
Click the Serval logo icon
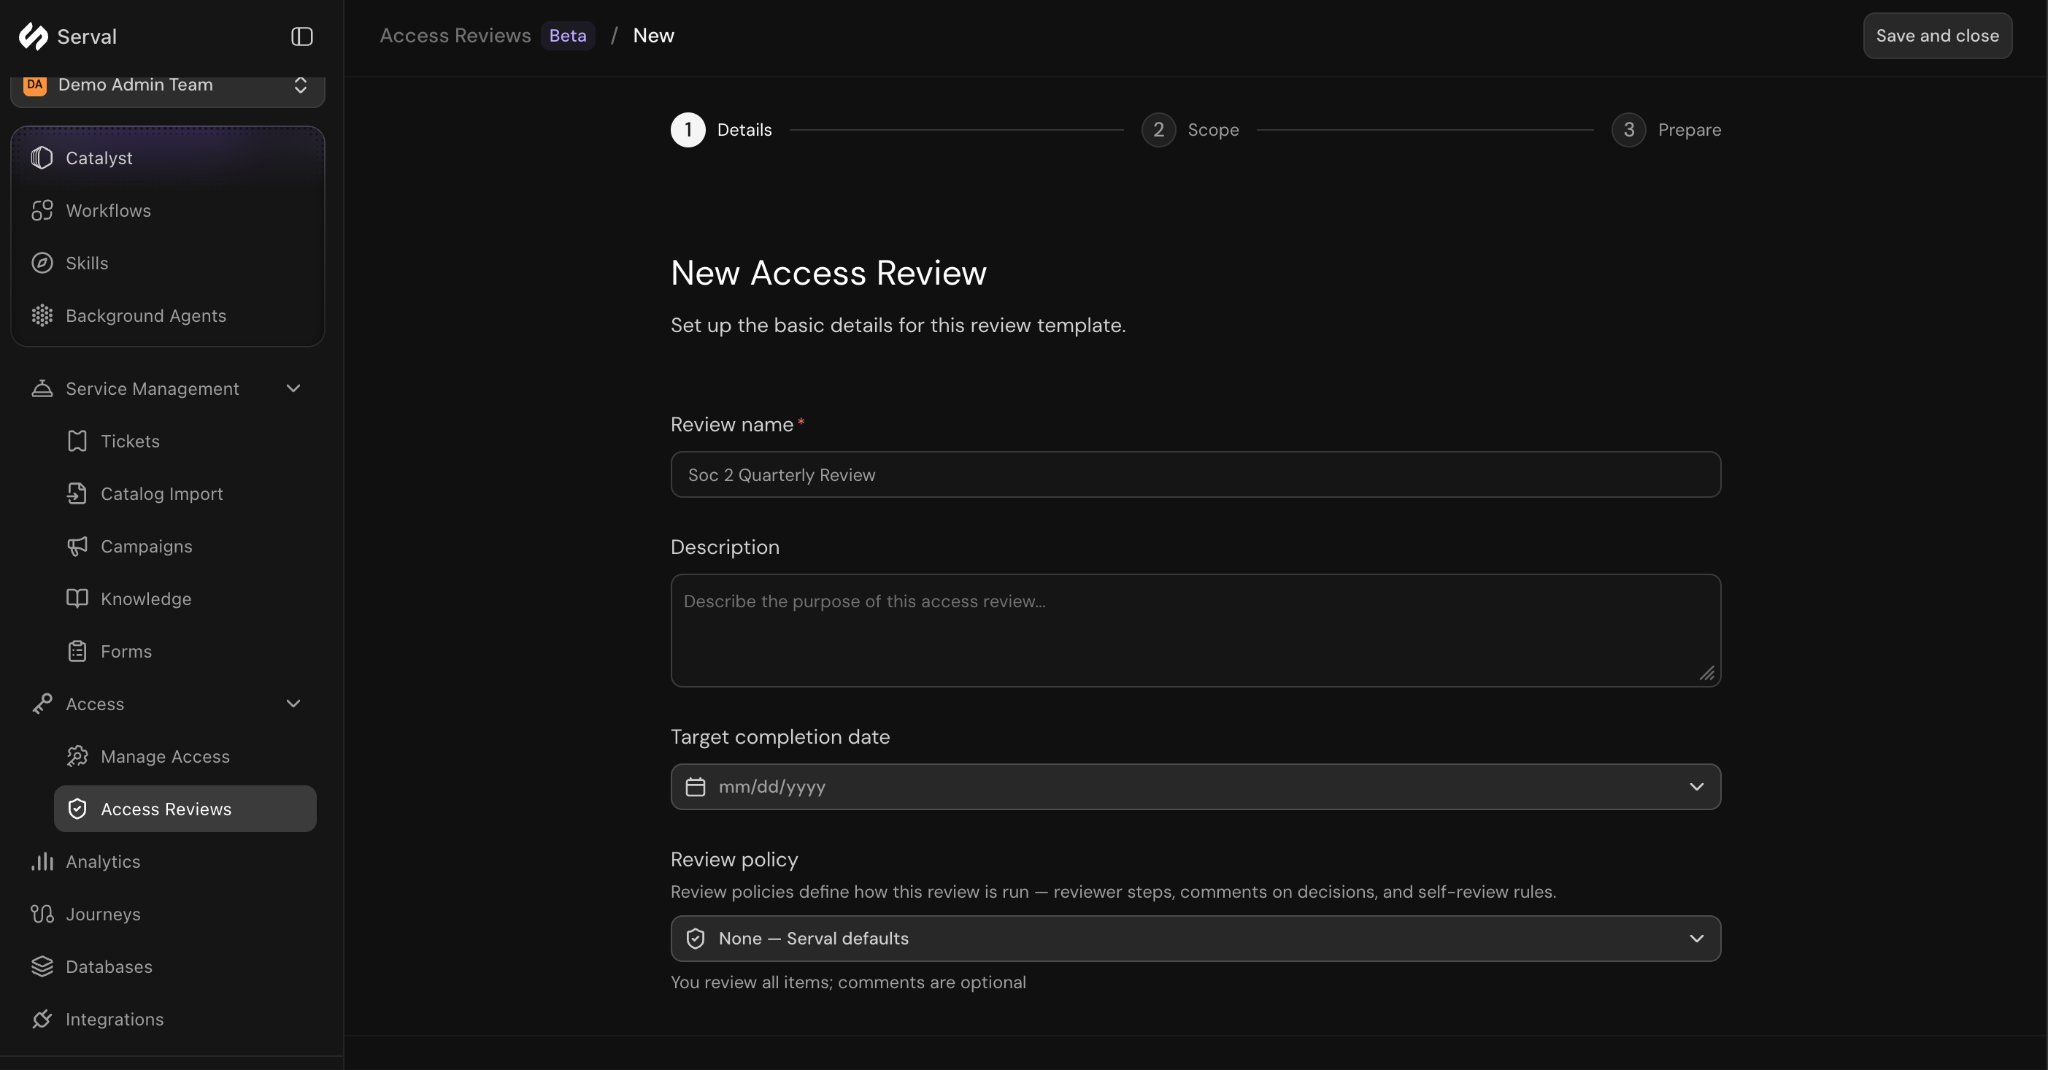click(x=33, y=36)
